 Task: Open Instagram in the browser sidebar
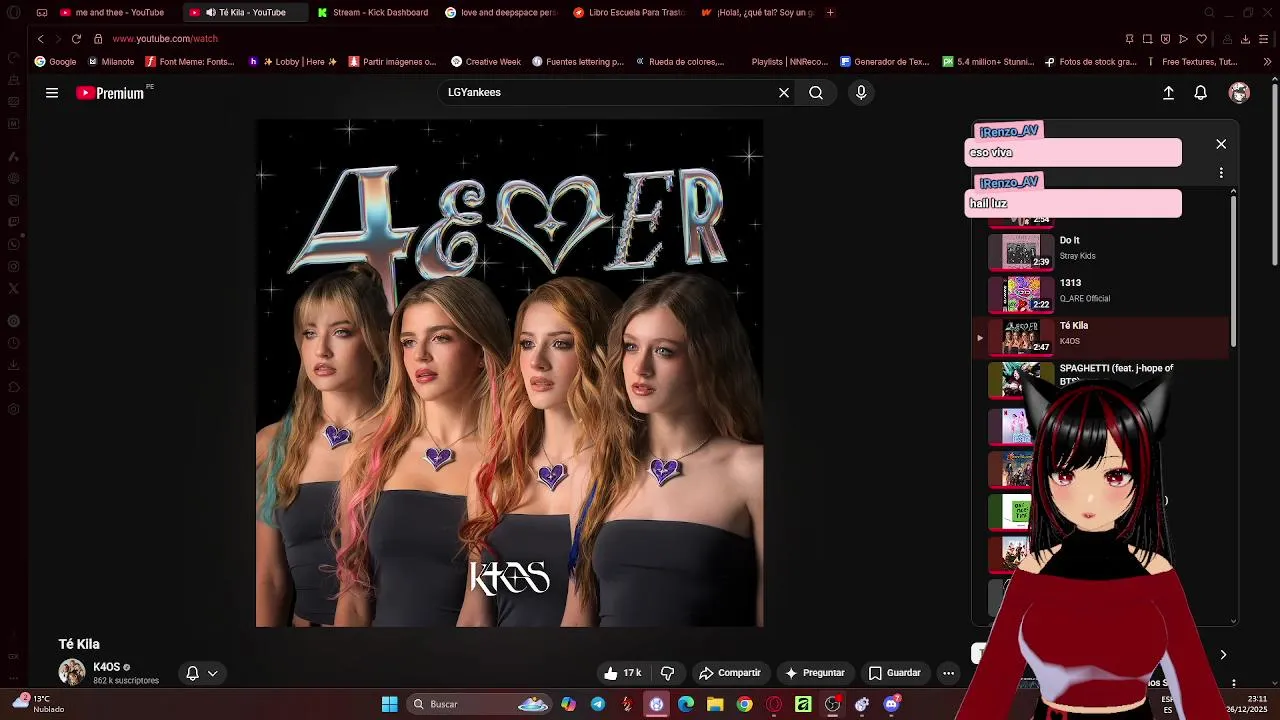coord(13,266)
